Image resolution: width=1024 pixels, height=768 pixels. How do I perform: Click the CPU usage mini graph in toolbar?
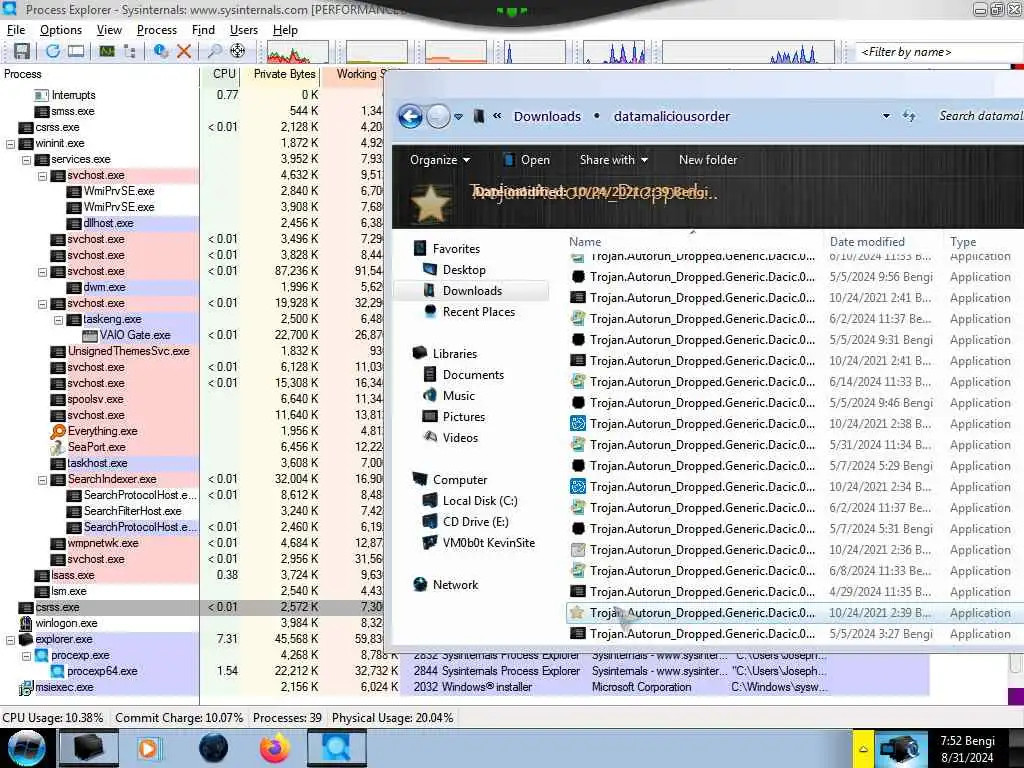point(297,52)
